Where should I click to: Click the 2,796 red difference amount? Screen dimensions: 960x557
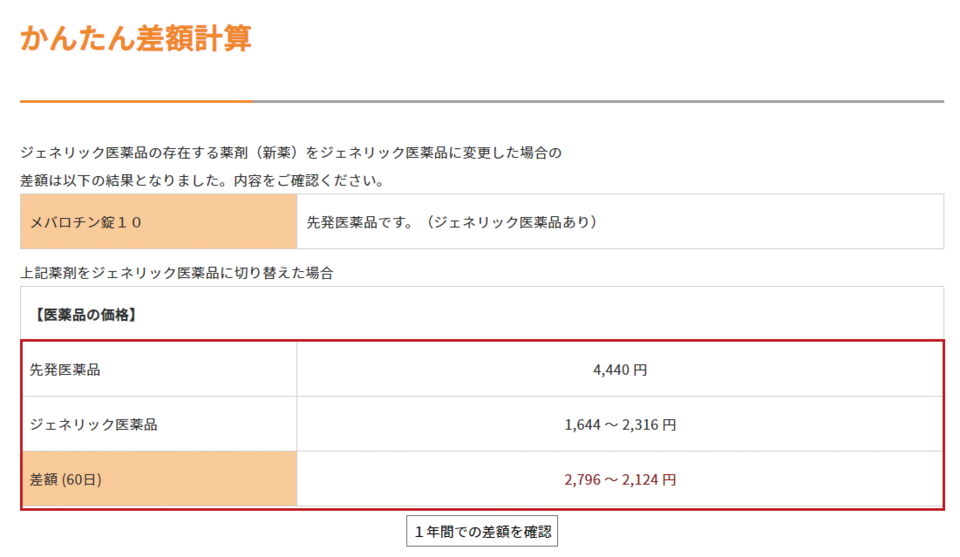(582, 479)
